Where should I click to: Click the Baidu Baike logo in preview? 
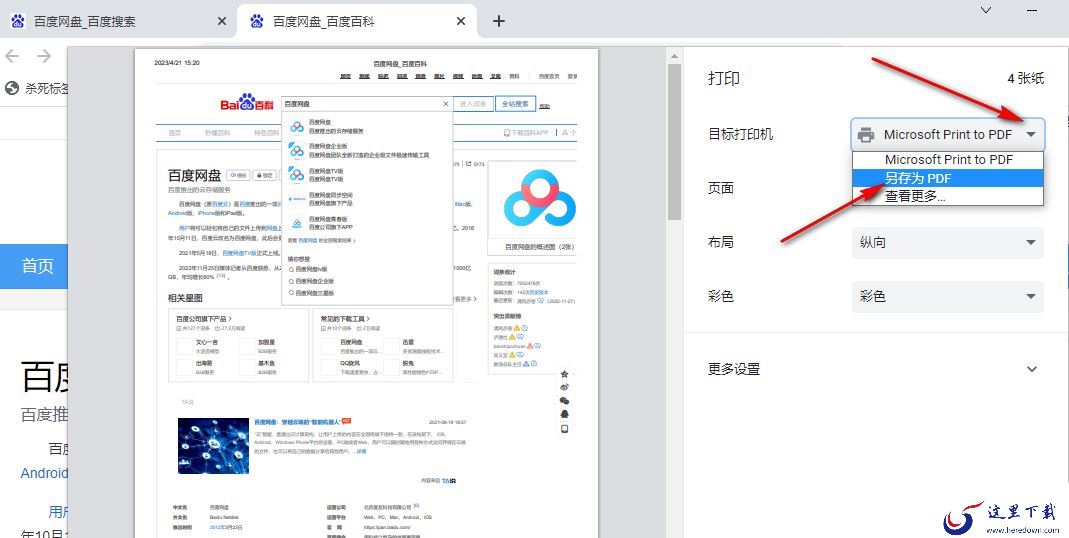click(247, 104)
